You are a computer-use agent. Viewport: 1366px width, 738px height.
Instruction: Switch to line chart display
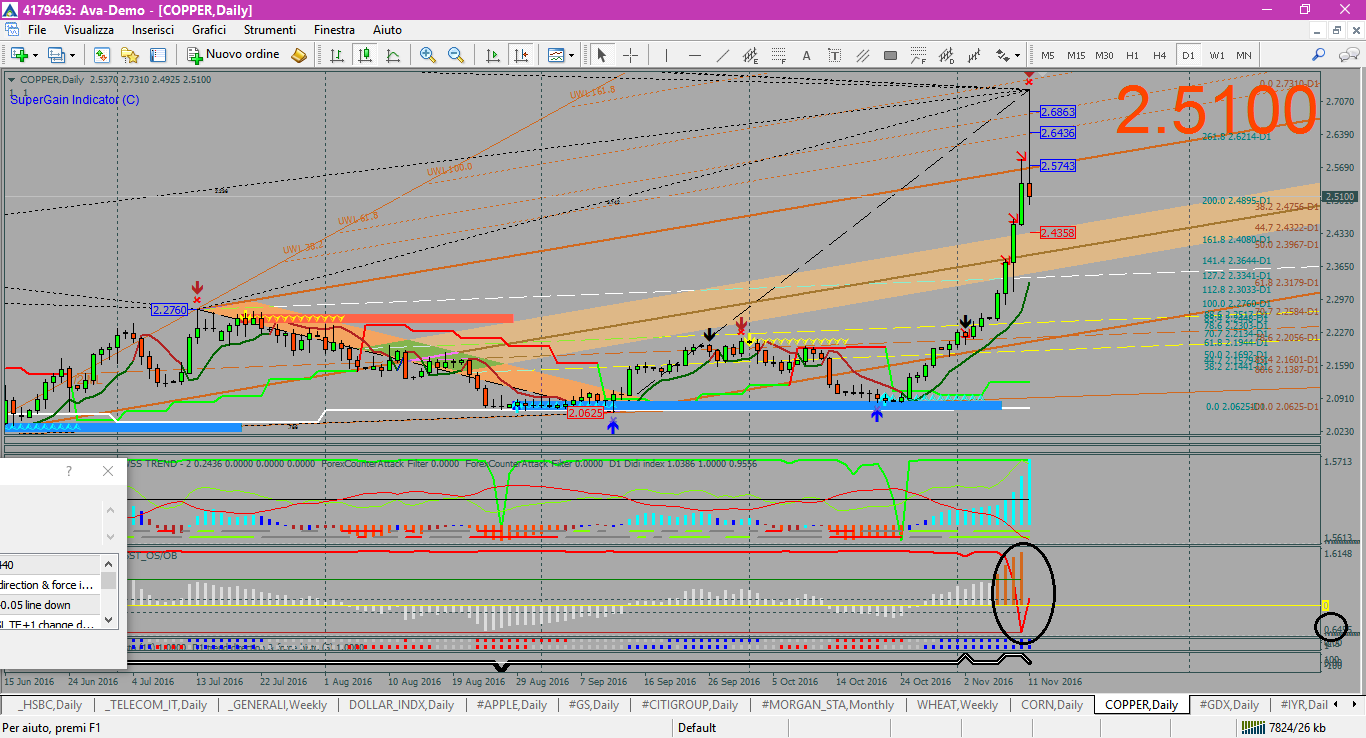pyautogui.click(x=393, y=55)
